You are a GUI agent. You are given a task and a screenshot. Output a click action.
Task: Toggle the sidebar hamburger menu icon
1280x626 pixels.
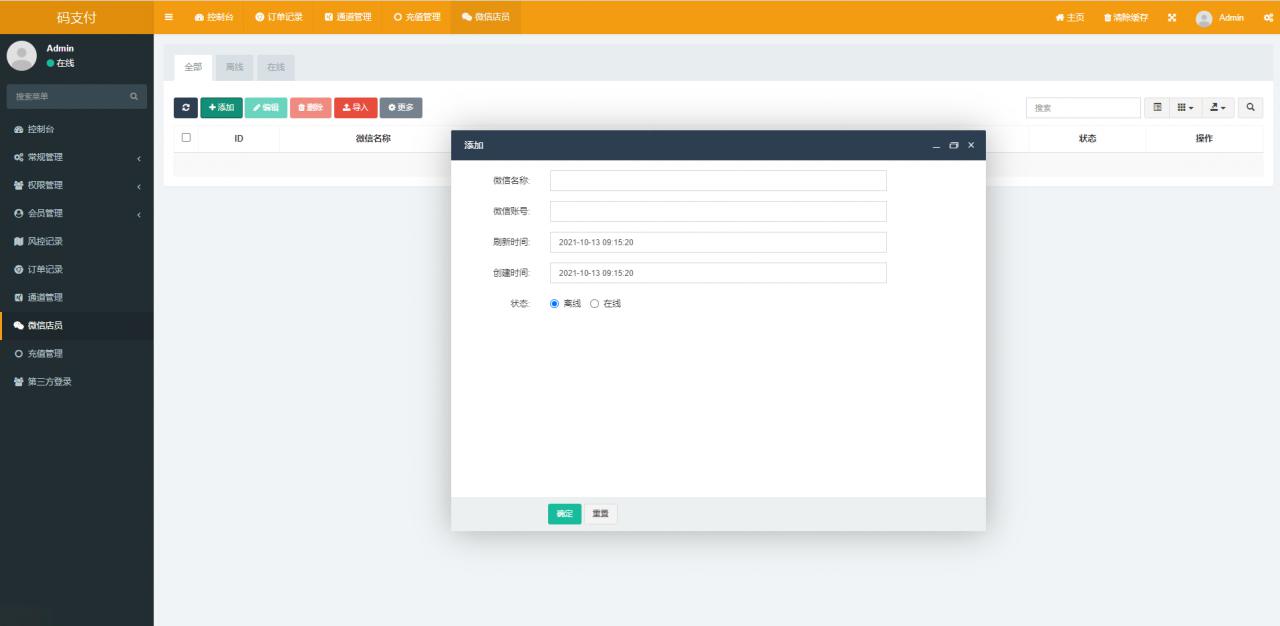coord(169,17)
